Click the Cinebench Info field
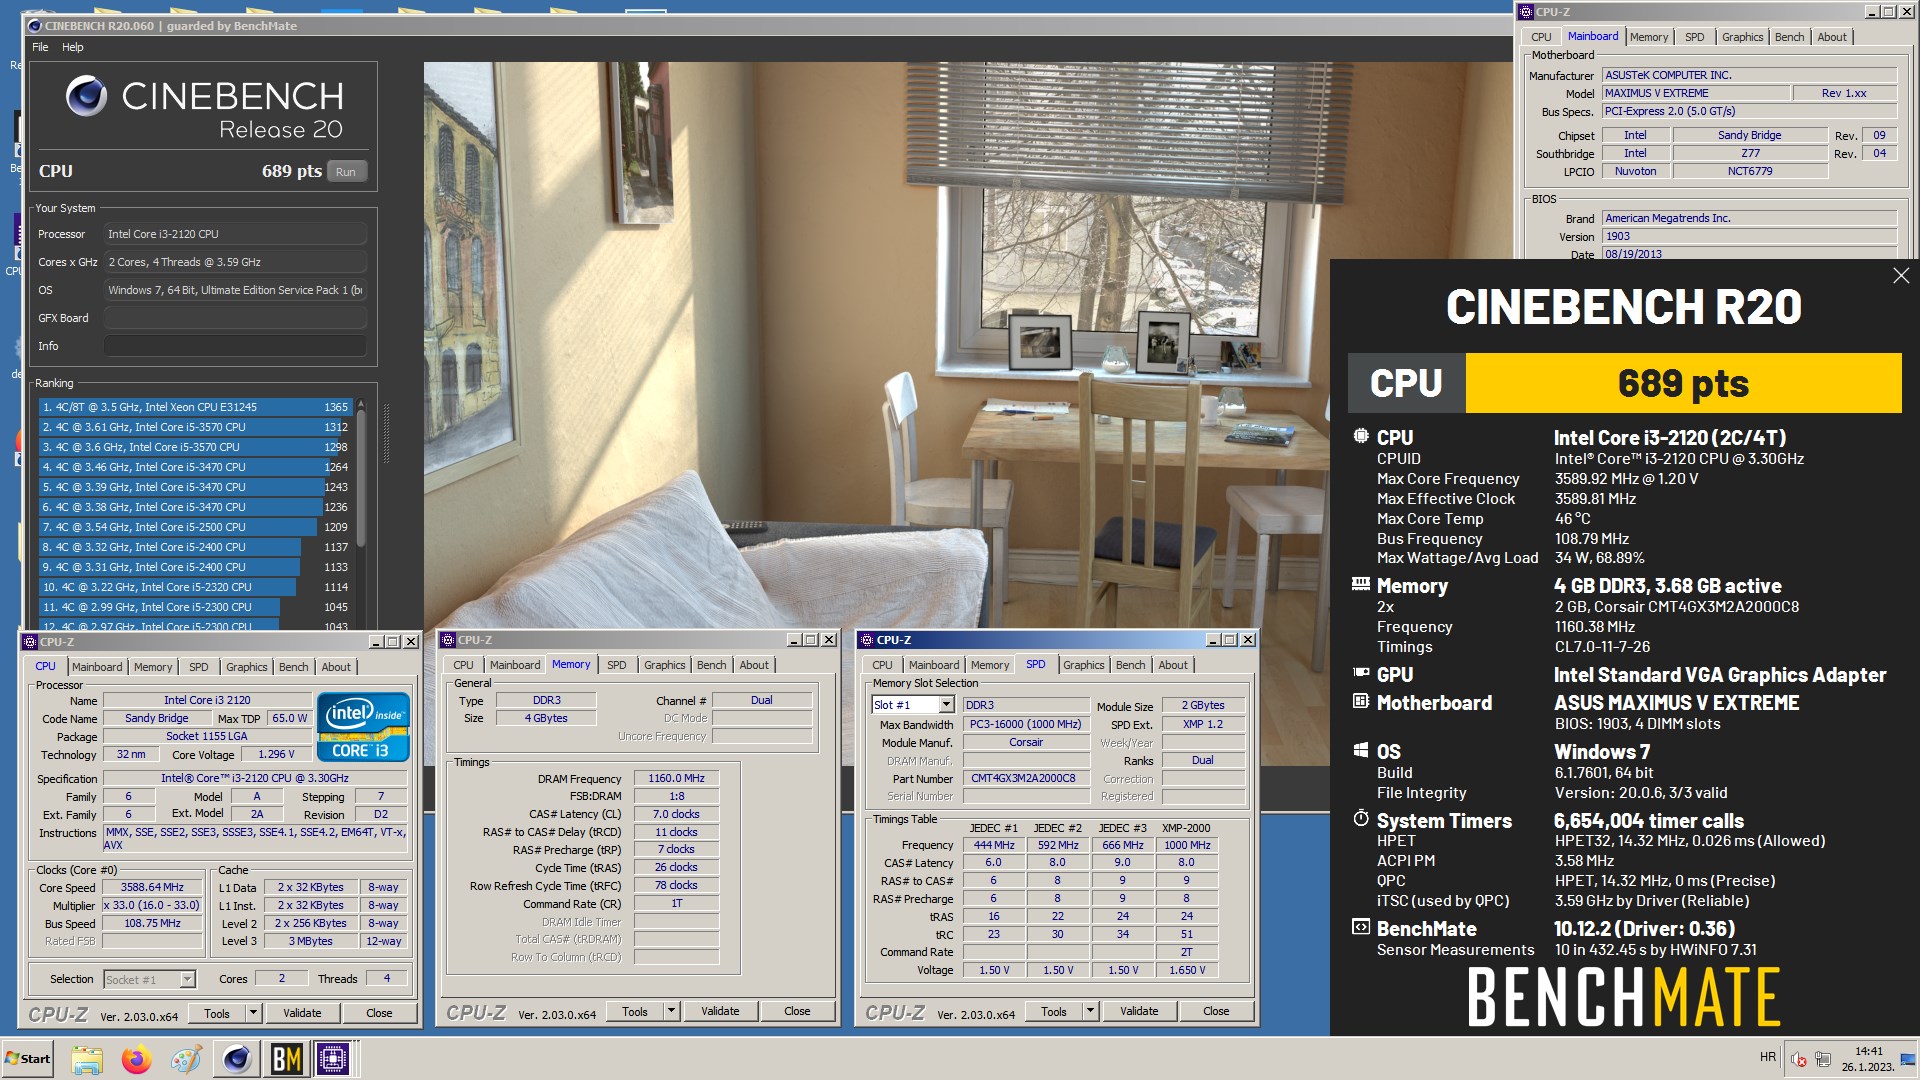The height and width of the screenshot is (1080, 1920). pos(236,346)
